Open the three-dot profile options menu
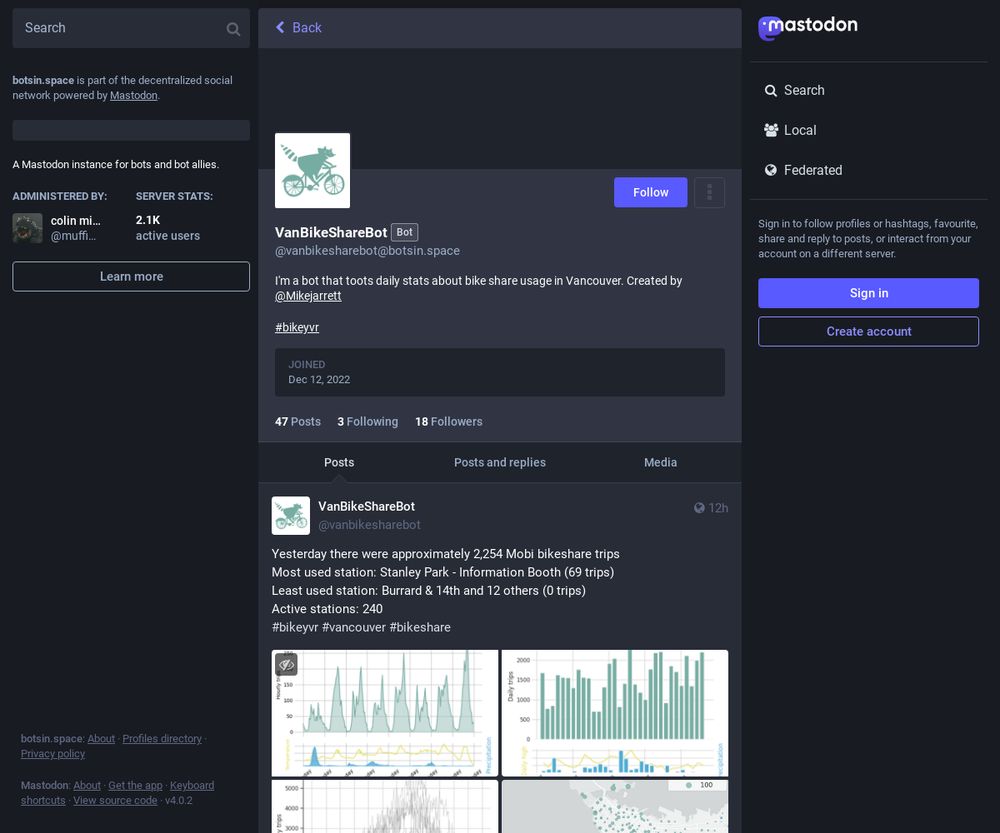1000x833 pixels. click(709, 192)
